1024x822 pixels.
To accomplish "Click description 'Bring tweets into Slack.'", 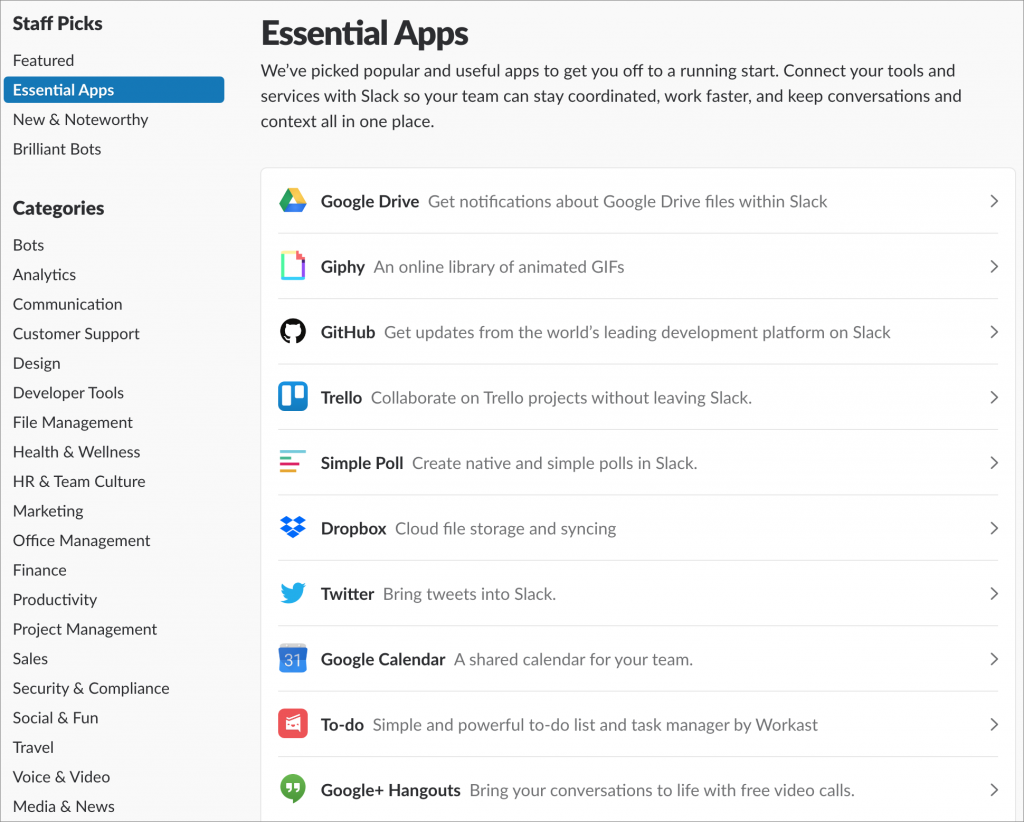I will (x=469, y=594).
